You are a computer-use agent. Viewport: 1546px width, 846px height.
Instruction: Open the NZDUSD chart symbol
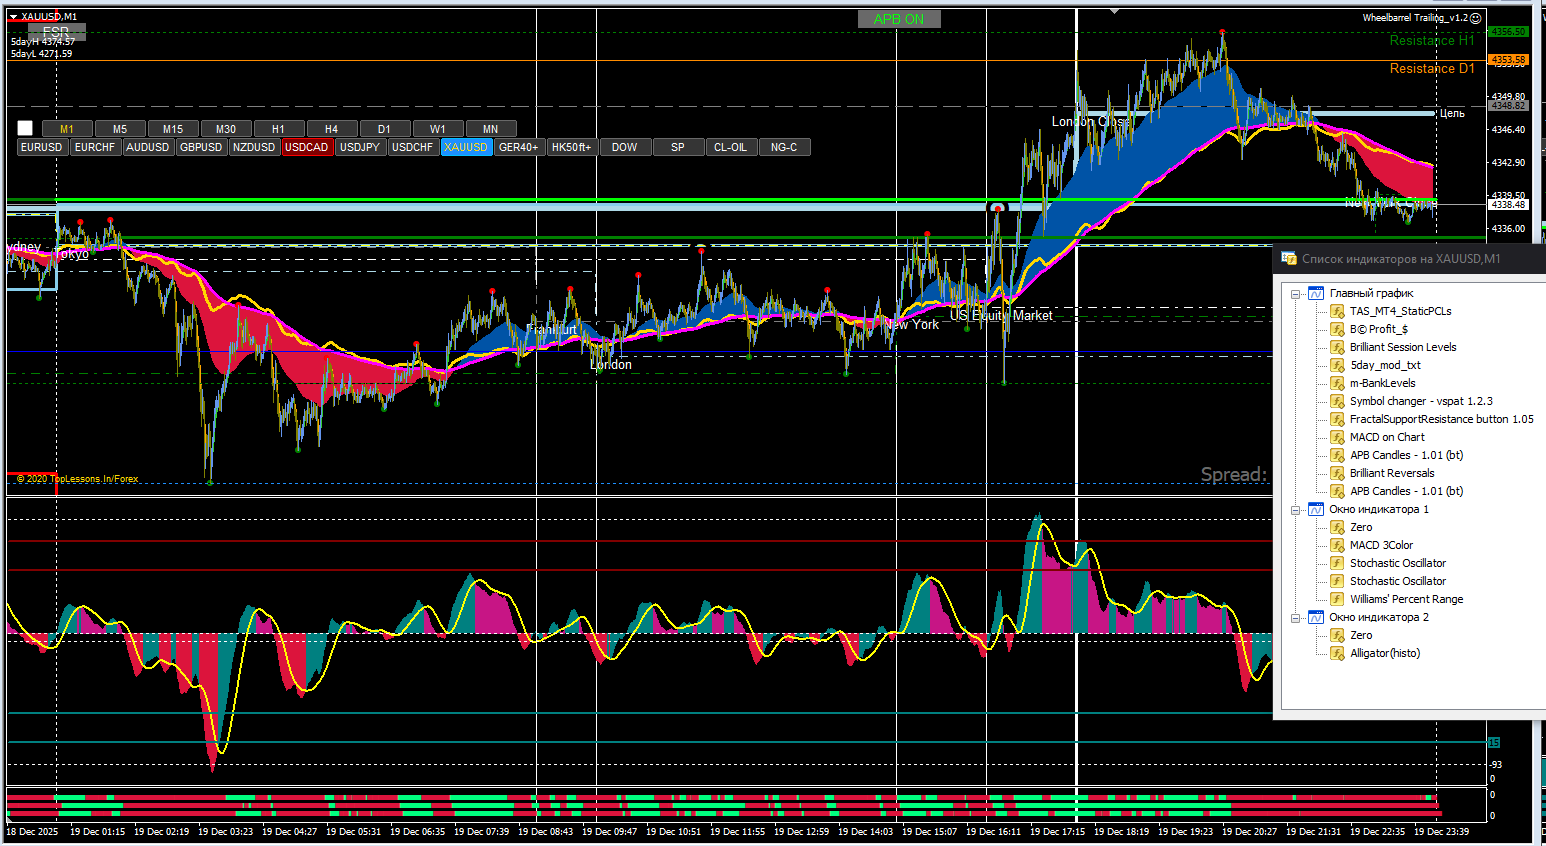coord(254,147)
